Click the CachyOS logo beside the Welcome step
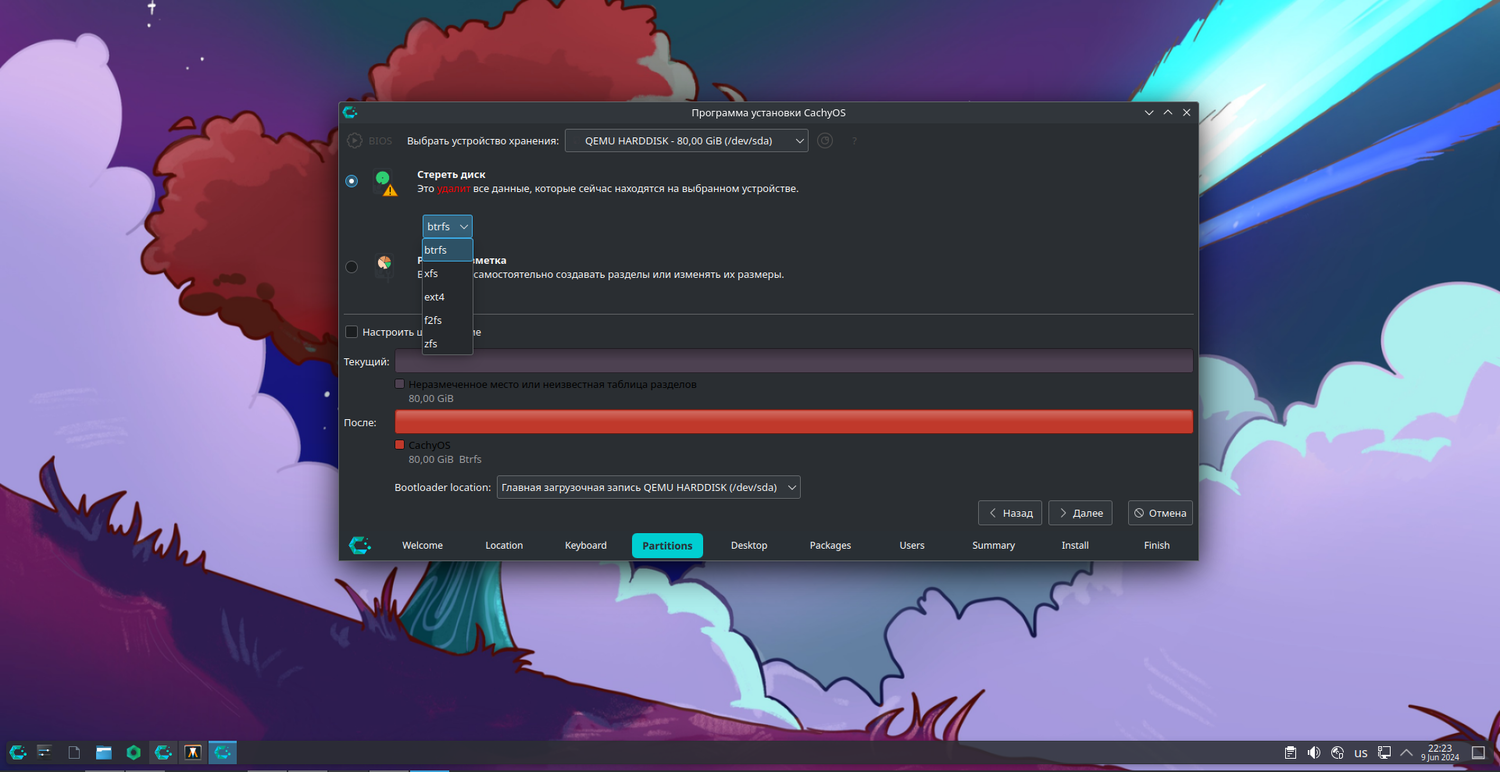 coord(360,545)
